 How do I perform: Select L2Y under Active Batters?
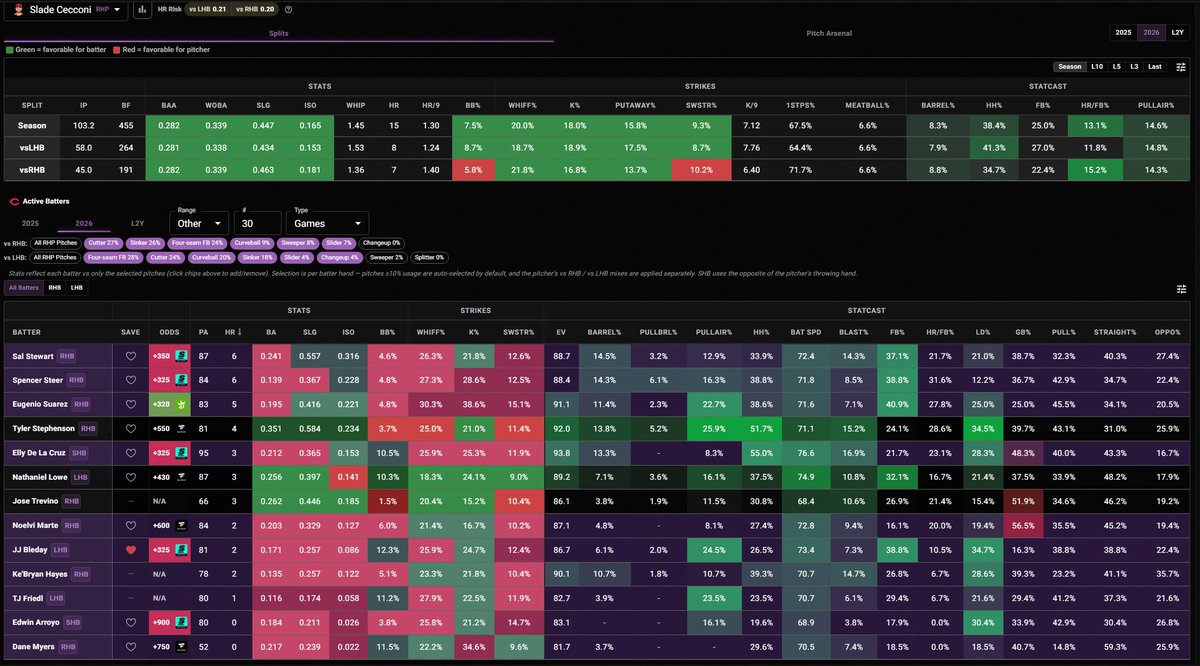(137, 223)
